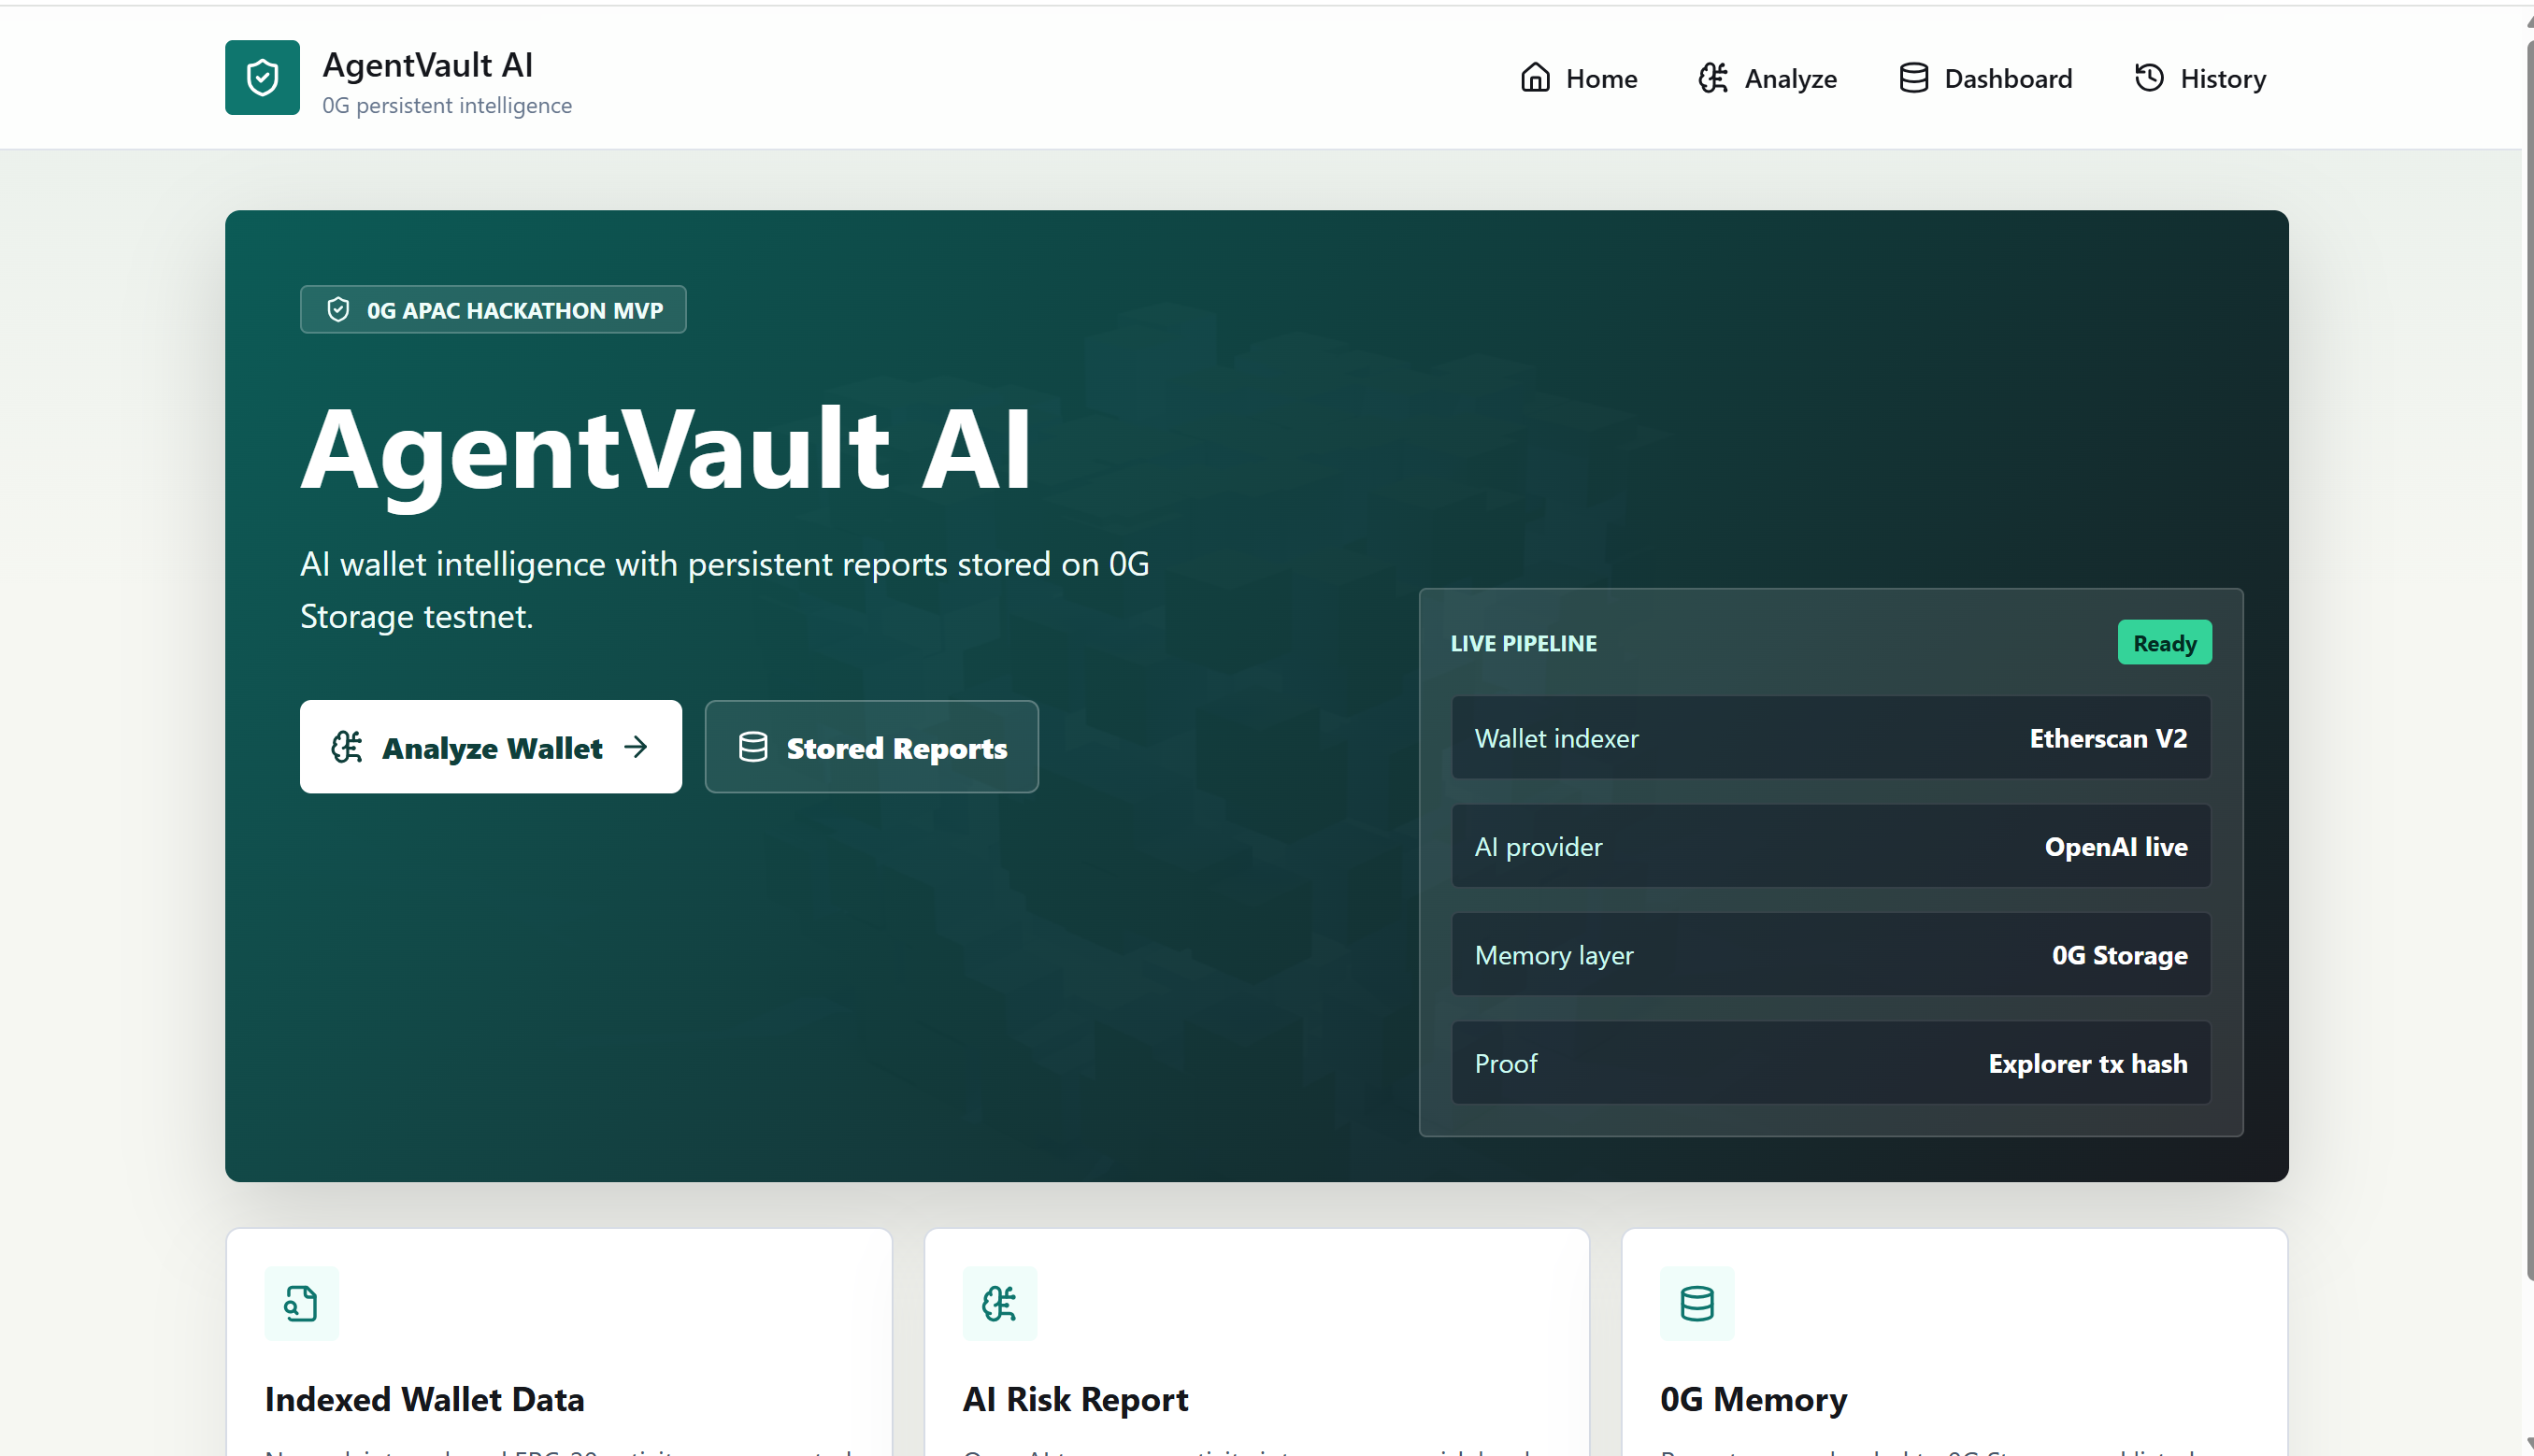
Task: Click the brain circuit icon beside Analyze
Action: 1713,78
